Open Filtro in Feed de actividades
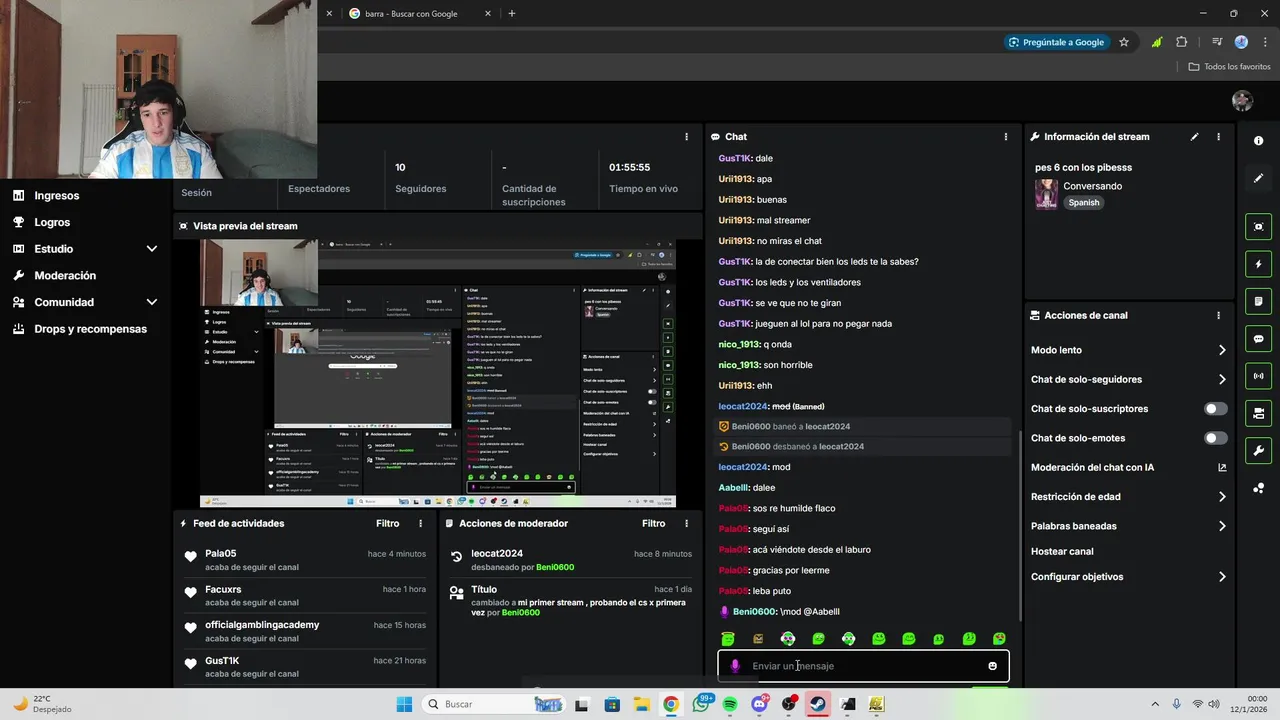Screen dimensions: 1280x720 (x=387, y=523)
